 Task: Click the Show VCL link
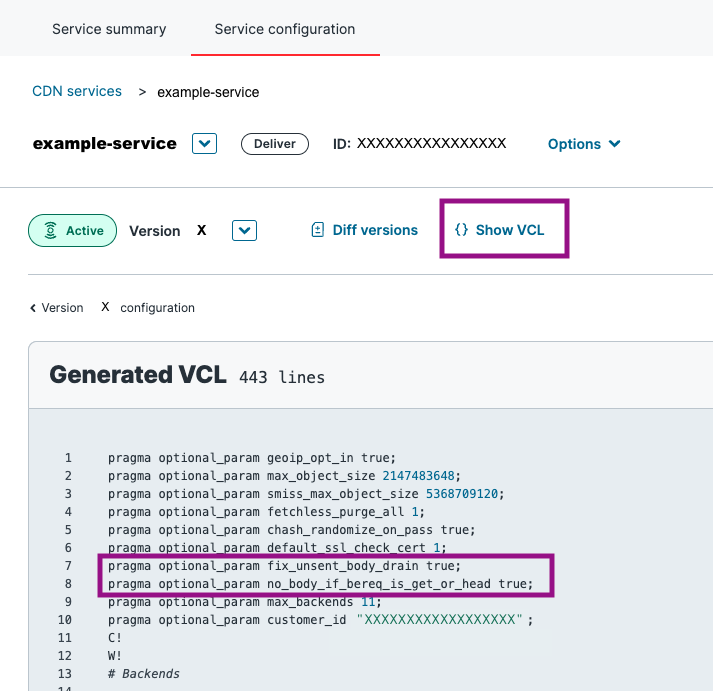[x=509, y=230]
